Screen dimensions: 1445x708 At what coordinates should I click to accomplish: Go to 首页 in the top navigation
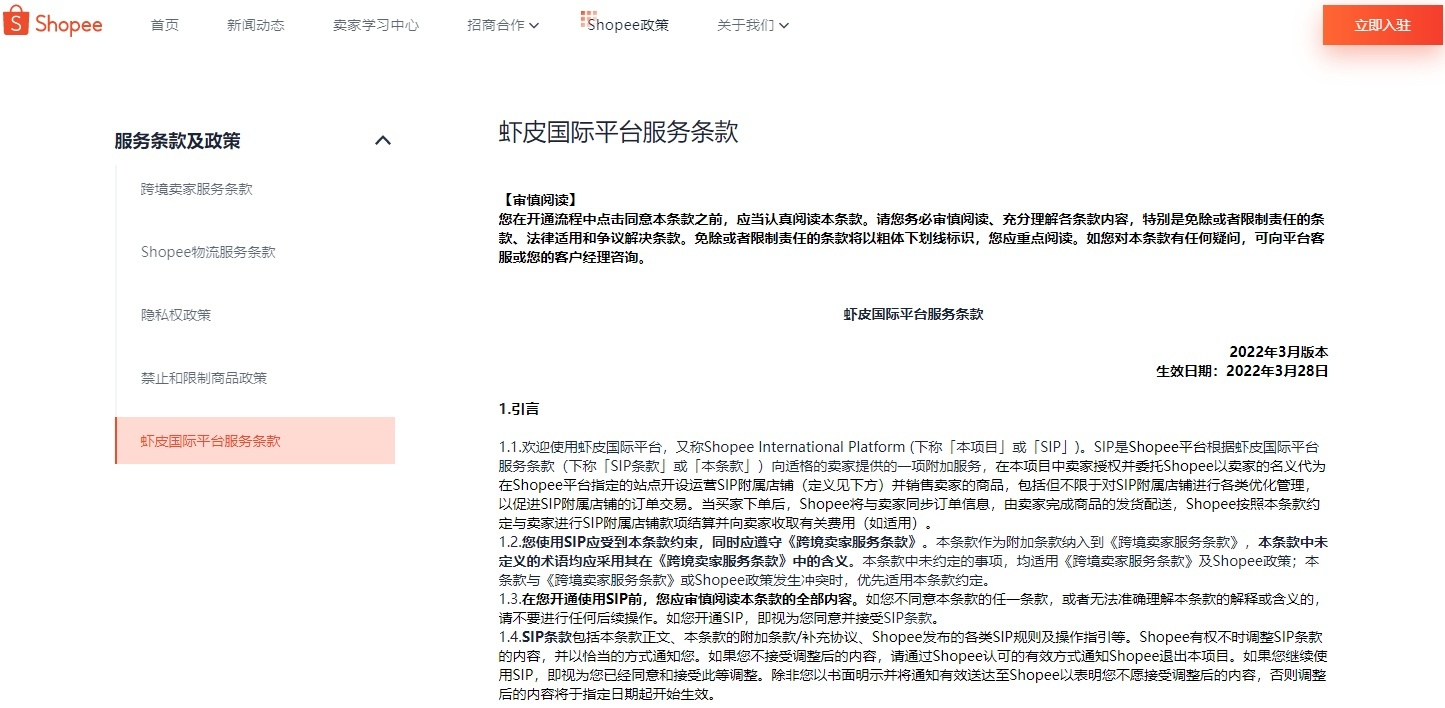pyautogui.click(x=165, y=25)
